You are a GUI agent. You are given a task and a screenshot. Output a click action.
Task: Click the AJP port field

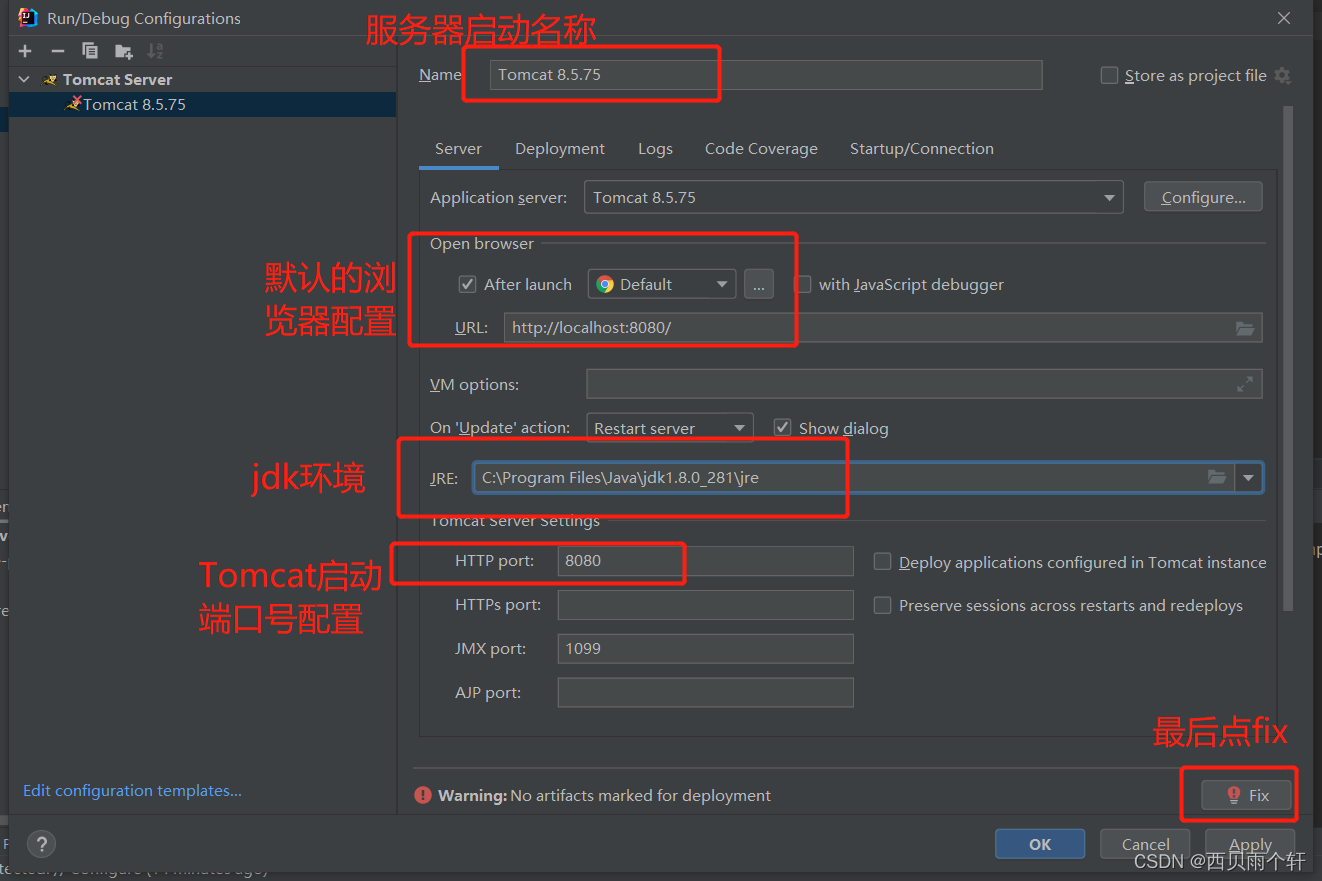705,693
